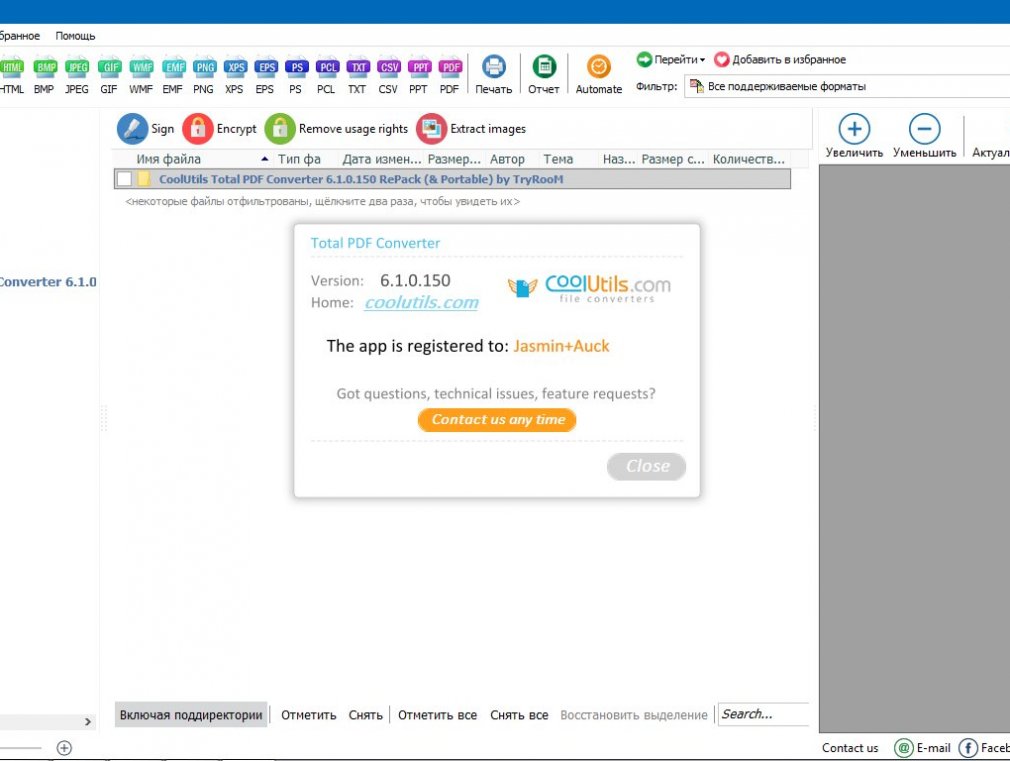Image resolution: width=1010 pixels, height=761 pixels.
Task: Open CoolUtils Total PDF Converter folder row
Action: click(x=452, y=179)
